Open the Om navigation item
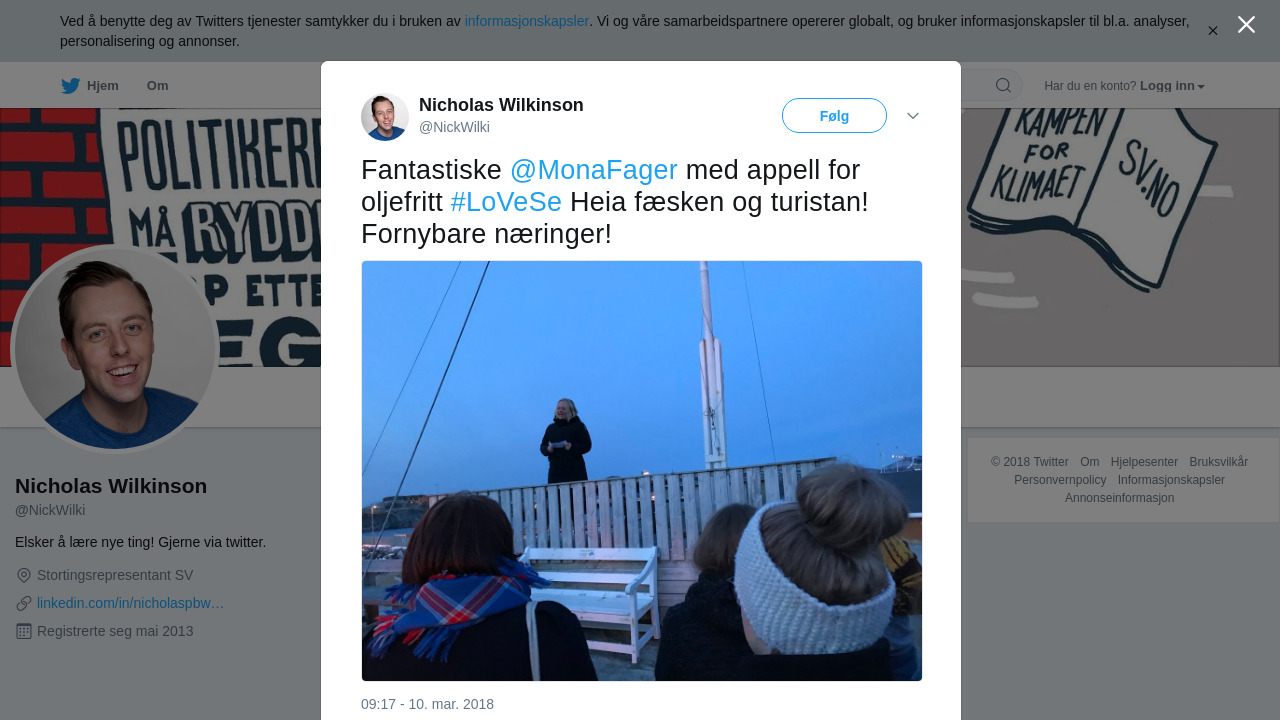 157,86
